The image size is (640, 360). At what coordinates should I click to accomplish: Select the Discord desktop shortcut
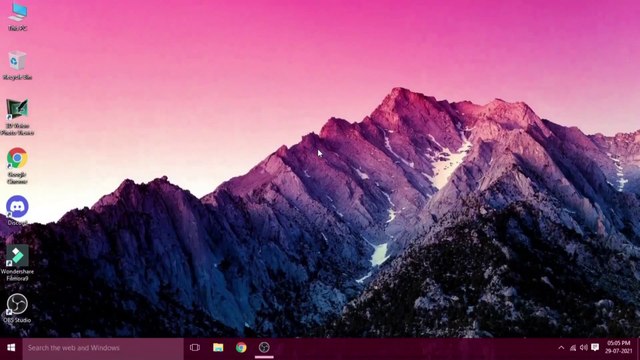point(17,210)
